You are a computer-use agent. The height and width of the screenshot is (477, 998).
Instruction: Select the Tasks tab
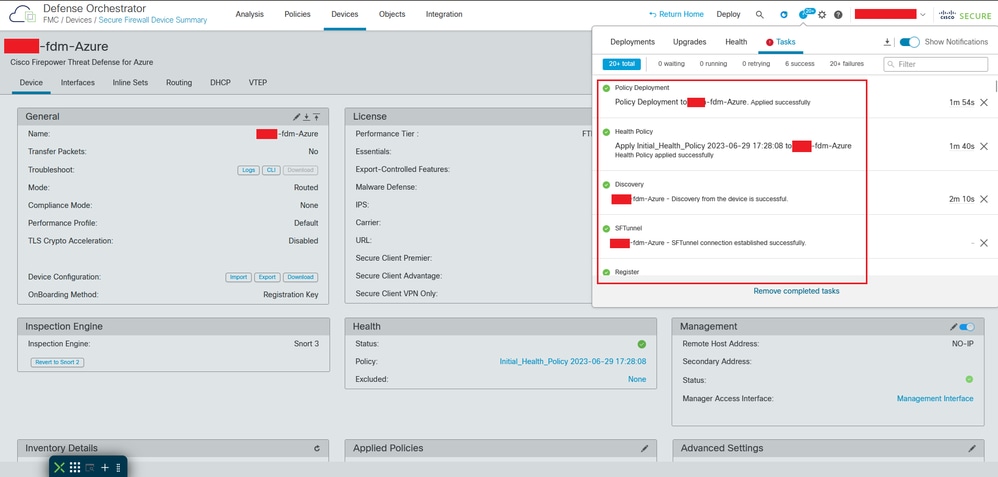781,42
